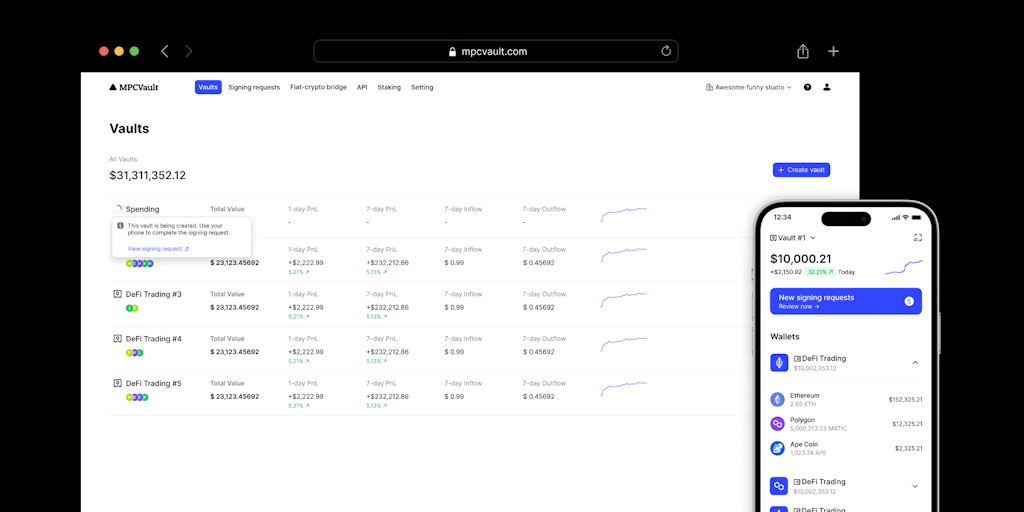This screenshot has width=1024, height=512.
Task: Tap the scan icon in phone app
Action: (918, 238)
